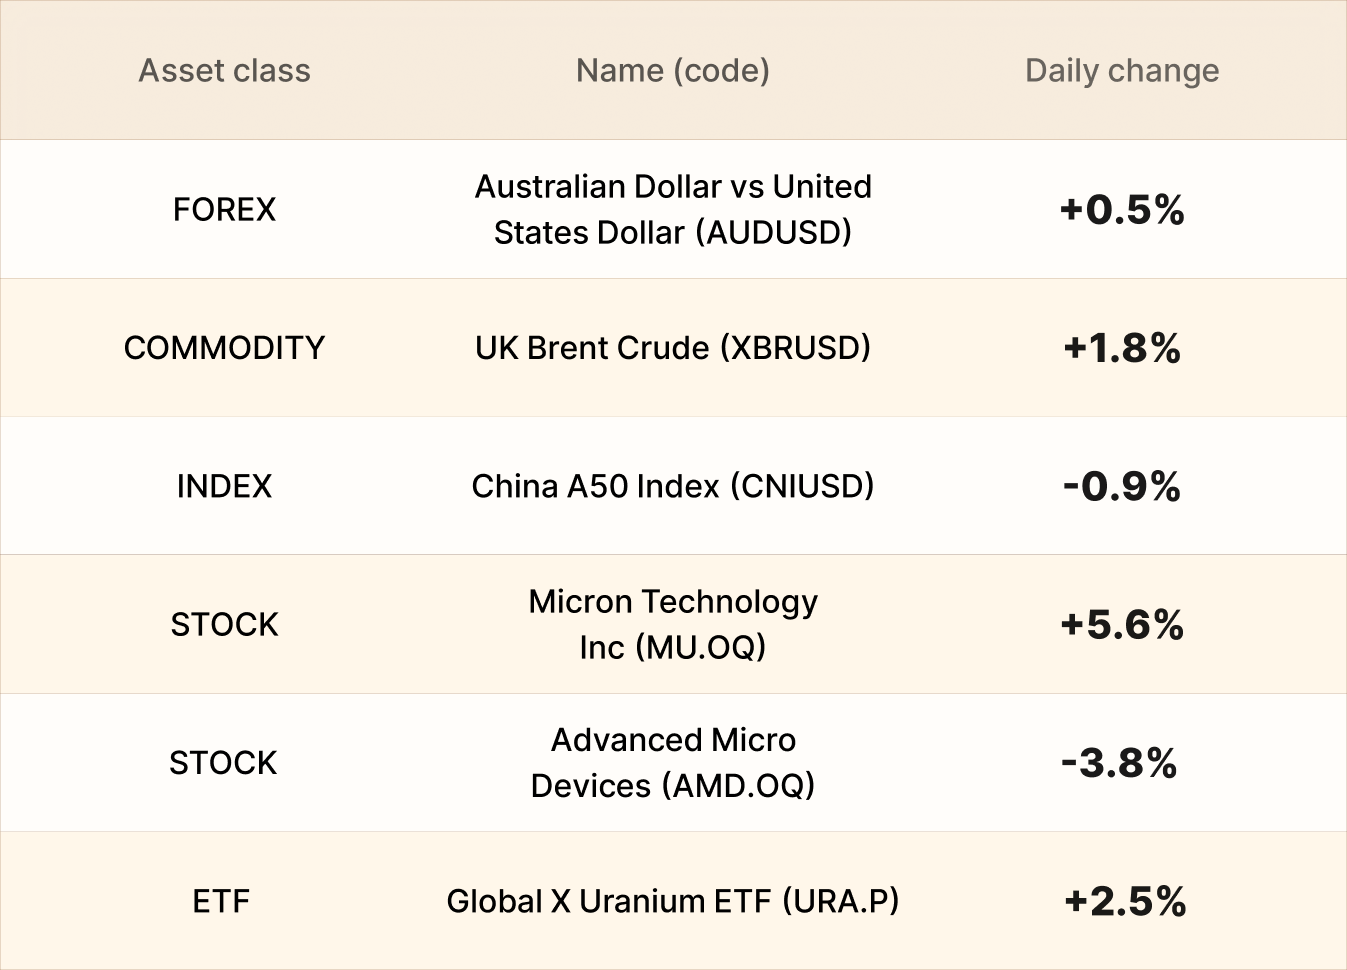Open the China A50 Index (CNIUSD) entry
1347x970 pixels.
click(673, 487)
